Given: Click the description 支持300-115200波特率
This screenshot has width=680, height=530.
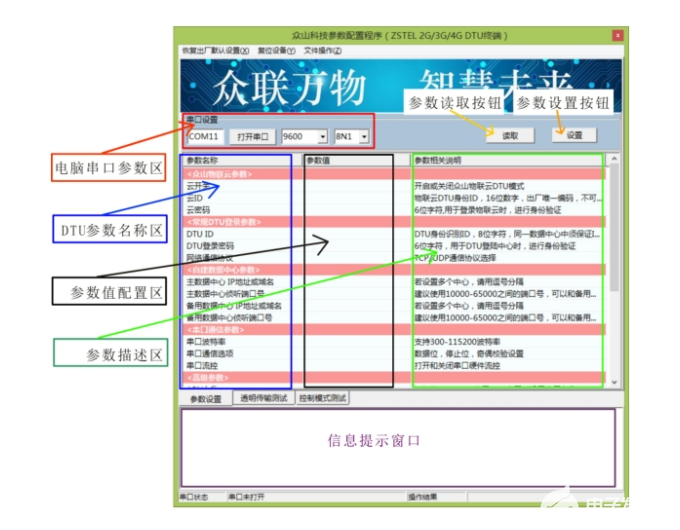Looking at the screenshot, I should (x=458, y=342).
